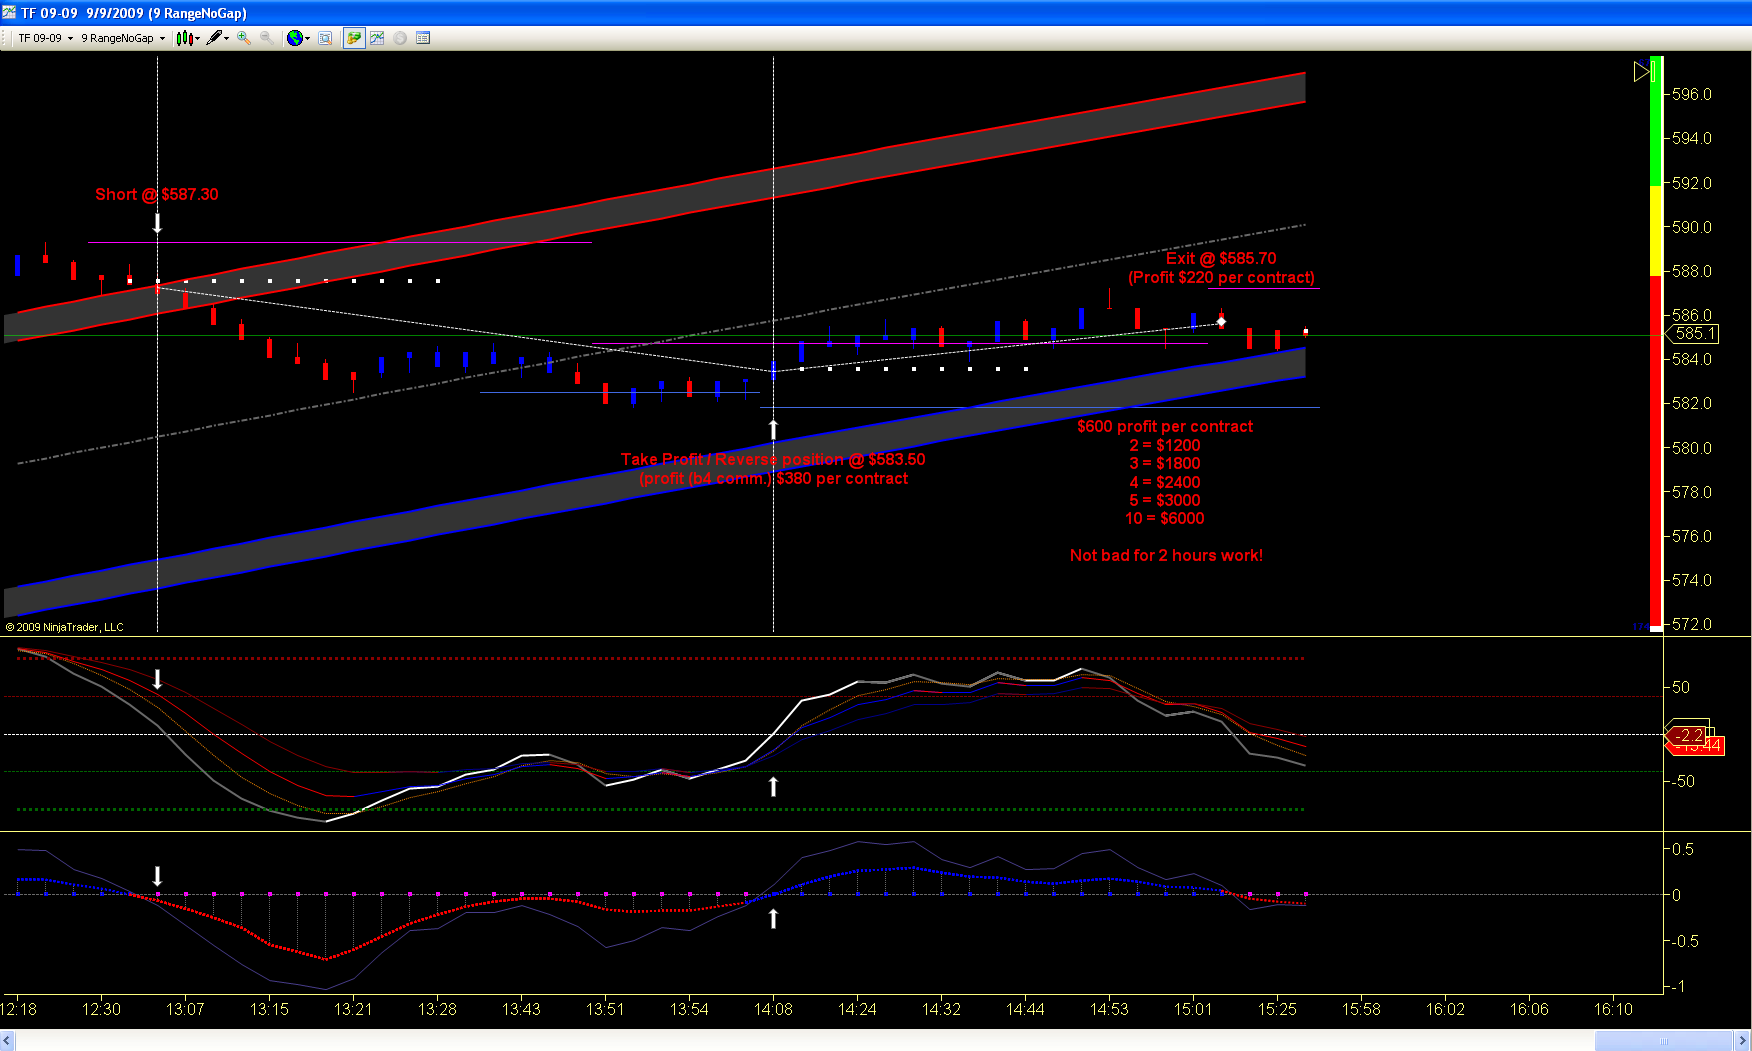
Task: Click the chart window title bar icon
Action: pyautogui.click(x=10, y=12)
